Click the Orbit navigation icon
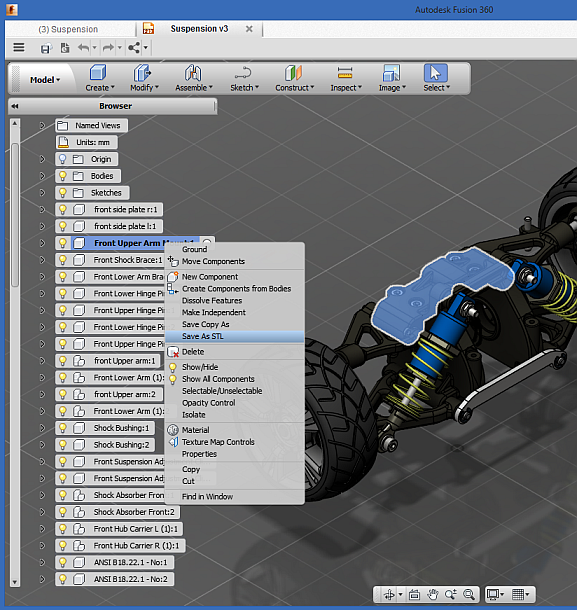Screen dimensions: 577x610 (x=389, y=594)
